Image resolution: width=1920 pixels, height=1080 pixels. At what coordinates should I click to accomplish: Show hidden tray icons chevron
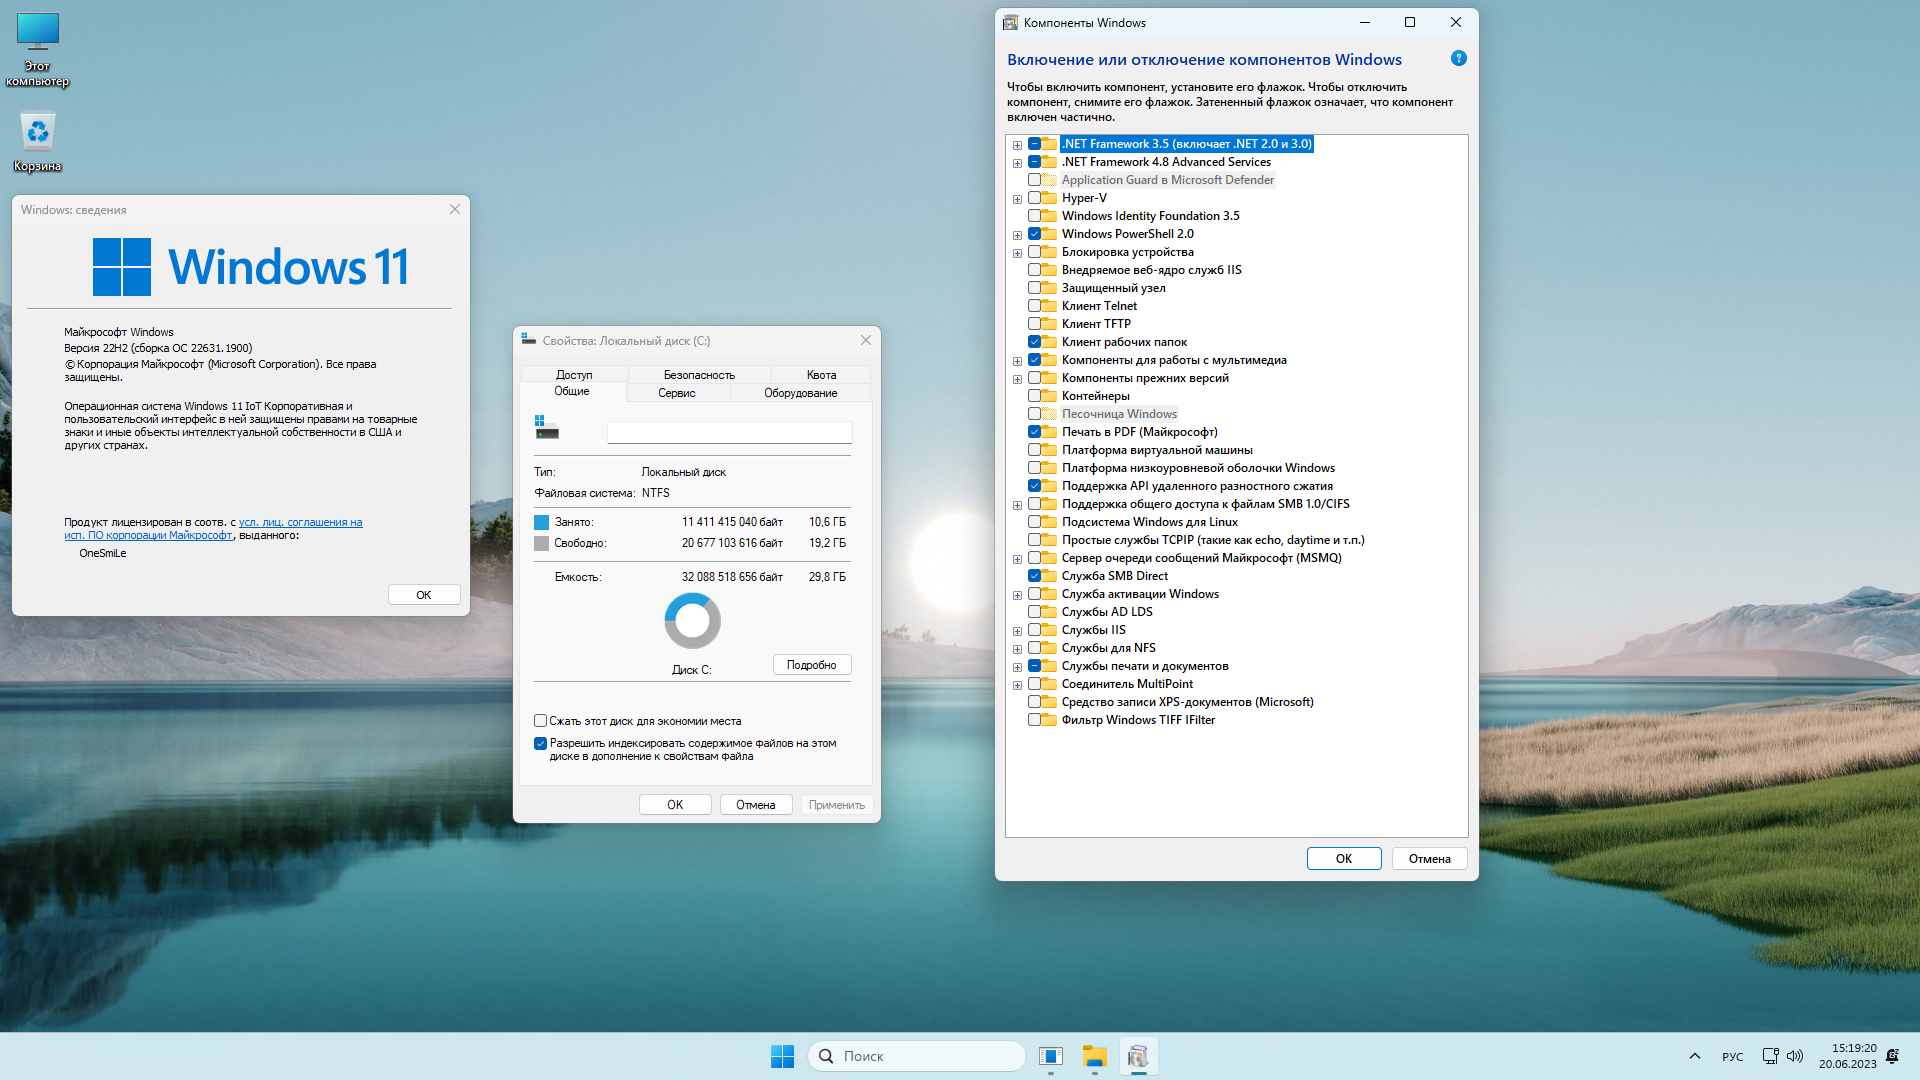[1694, 1056]
